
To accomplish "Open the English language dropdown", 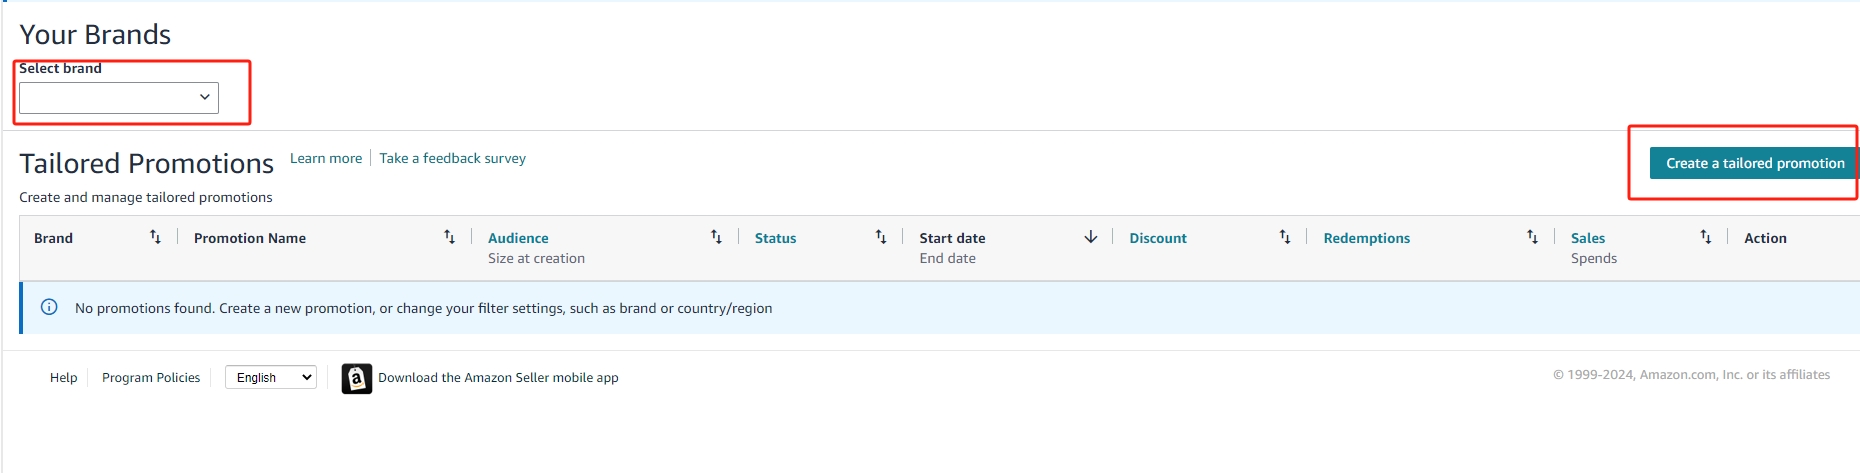I will [x=271, y=377].
